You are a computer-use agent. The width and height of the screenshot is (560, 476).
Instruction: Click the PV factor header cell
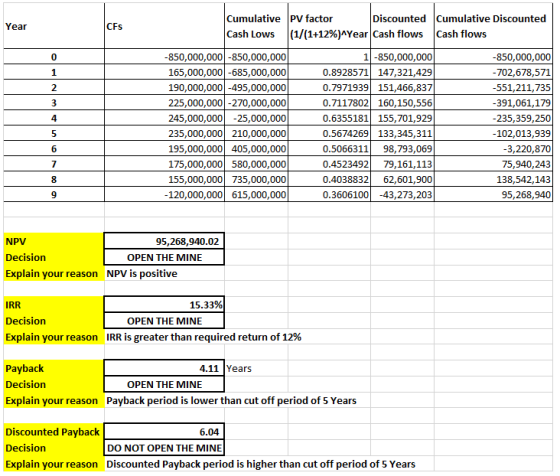click(329, 26)
